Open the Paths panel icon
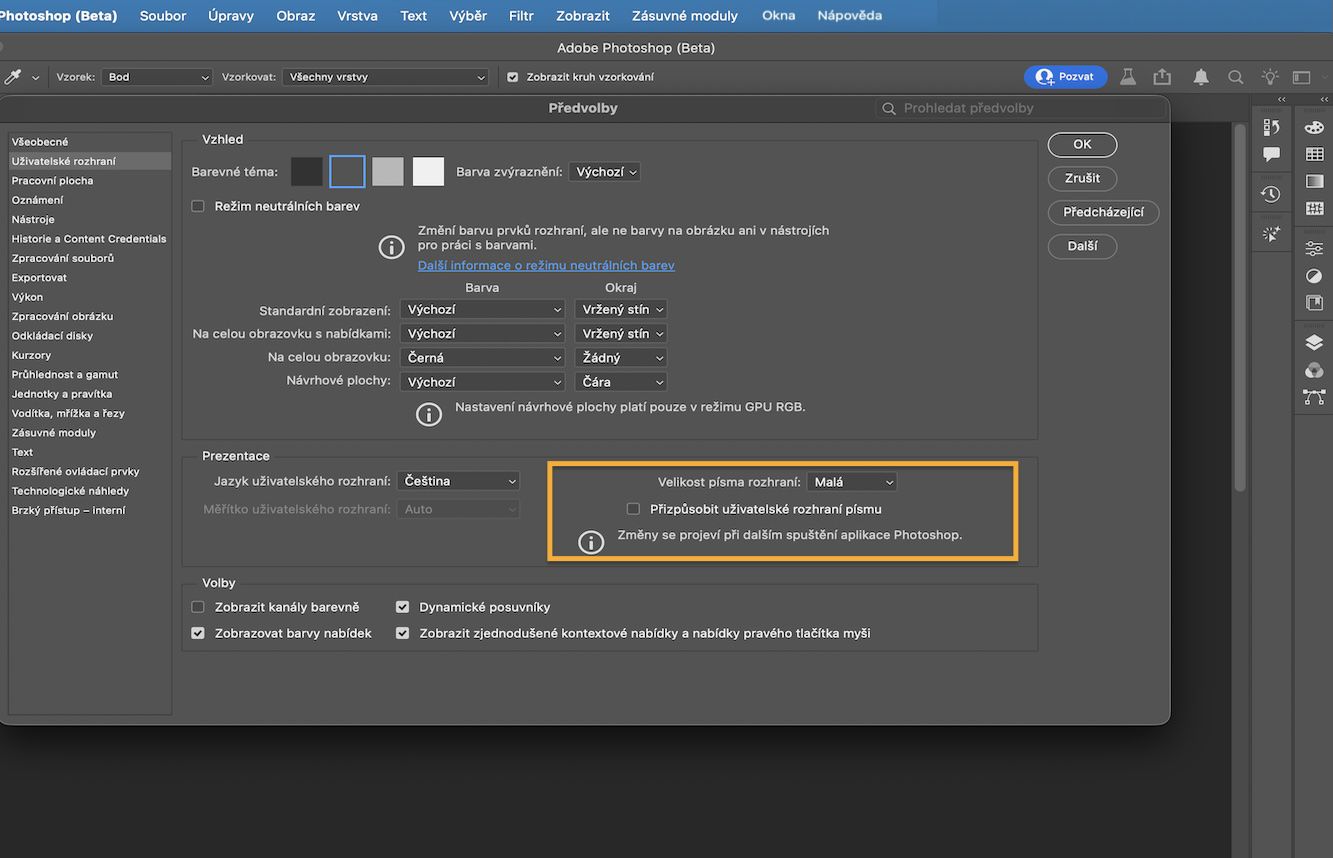Image resolution: width=1333 pixels, height=858 pixels. (x=1313, y=396)
